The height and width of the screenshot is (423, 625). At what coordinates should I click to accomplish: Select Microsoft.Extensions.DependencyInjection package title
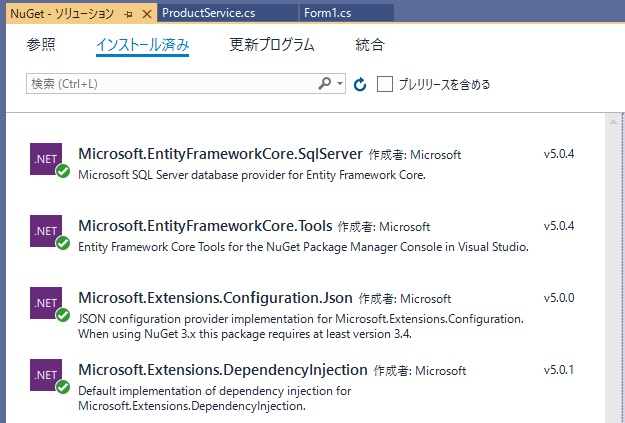click(x=223, y=370)
